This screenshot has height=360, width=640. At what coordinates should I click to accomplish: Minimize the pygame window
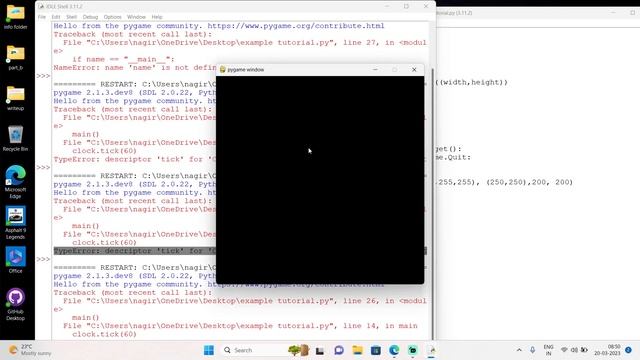pyautogui.click(x=375, y=69)
